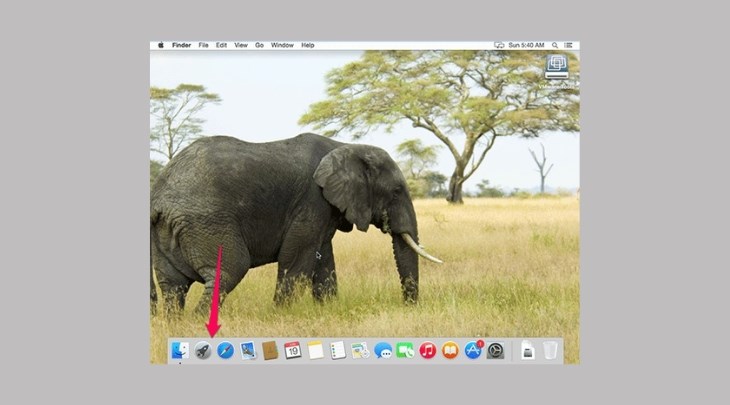Image resolution: width=730 pixels, height=405 pixels.
Task: Open Launchpad from the dock
Action: tap(203, 351)
